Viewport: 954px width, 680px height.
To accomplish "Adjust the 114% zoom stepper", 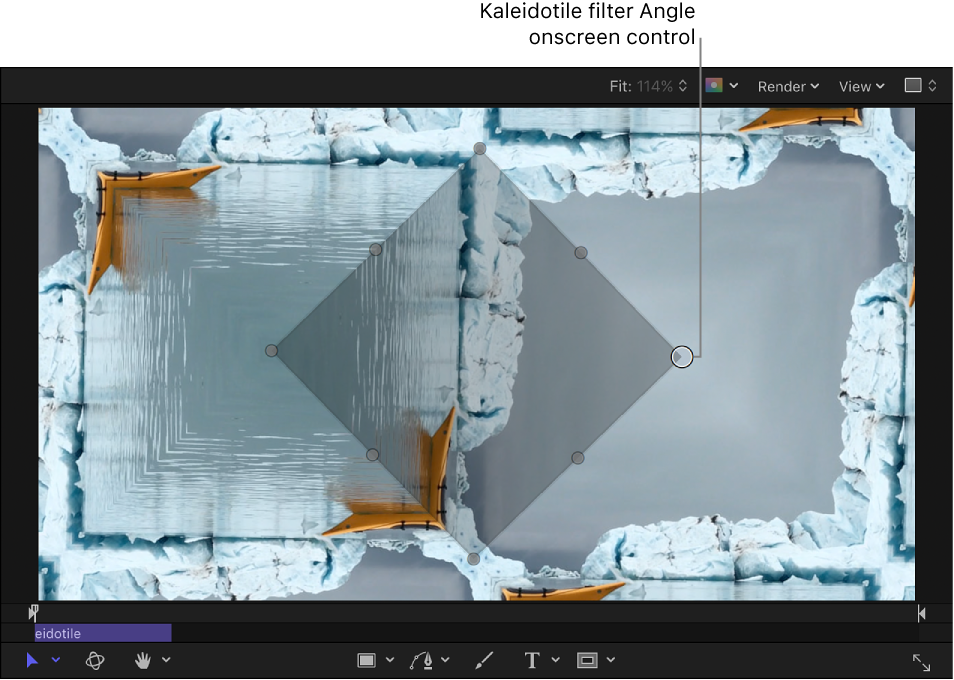I will coord(682,86).
